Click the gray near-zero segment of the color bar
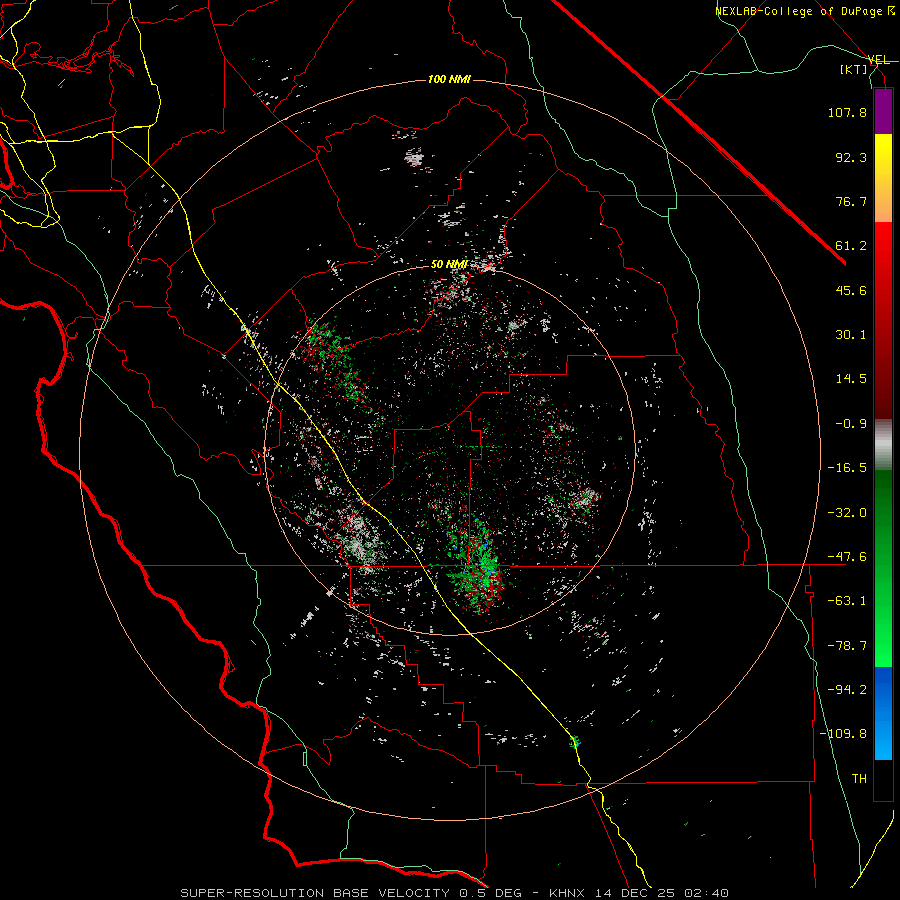900x900 pixels. 883,444
